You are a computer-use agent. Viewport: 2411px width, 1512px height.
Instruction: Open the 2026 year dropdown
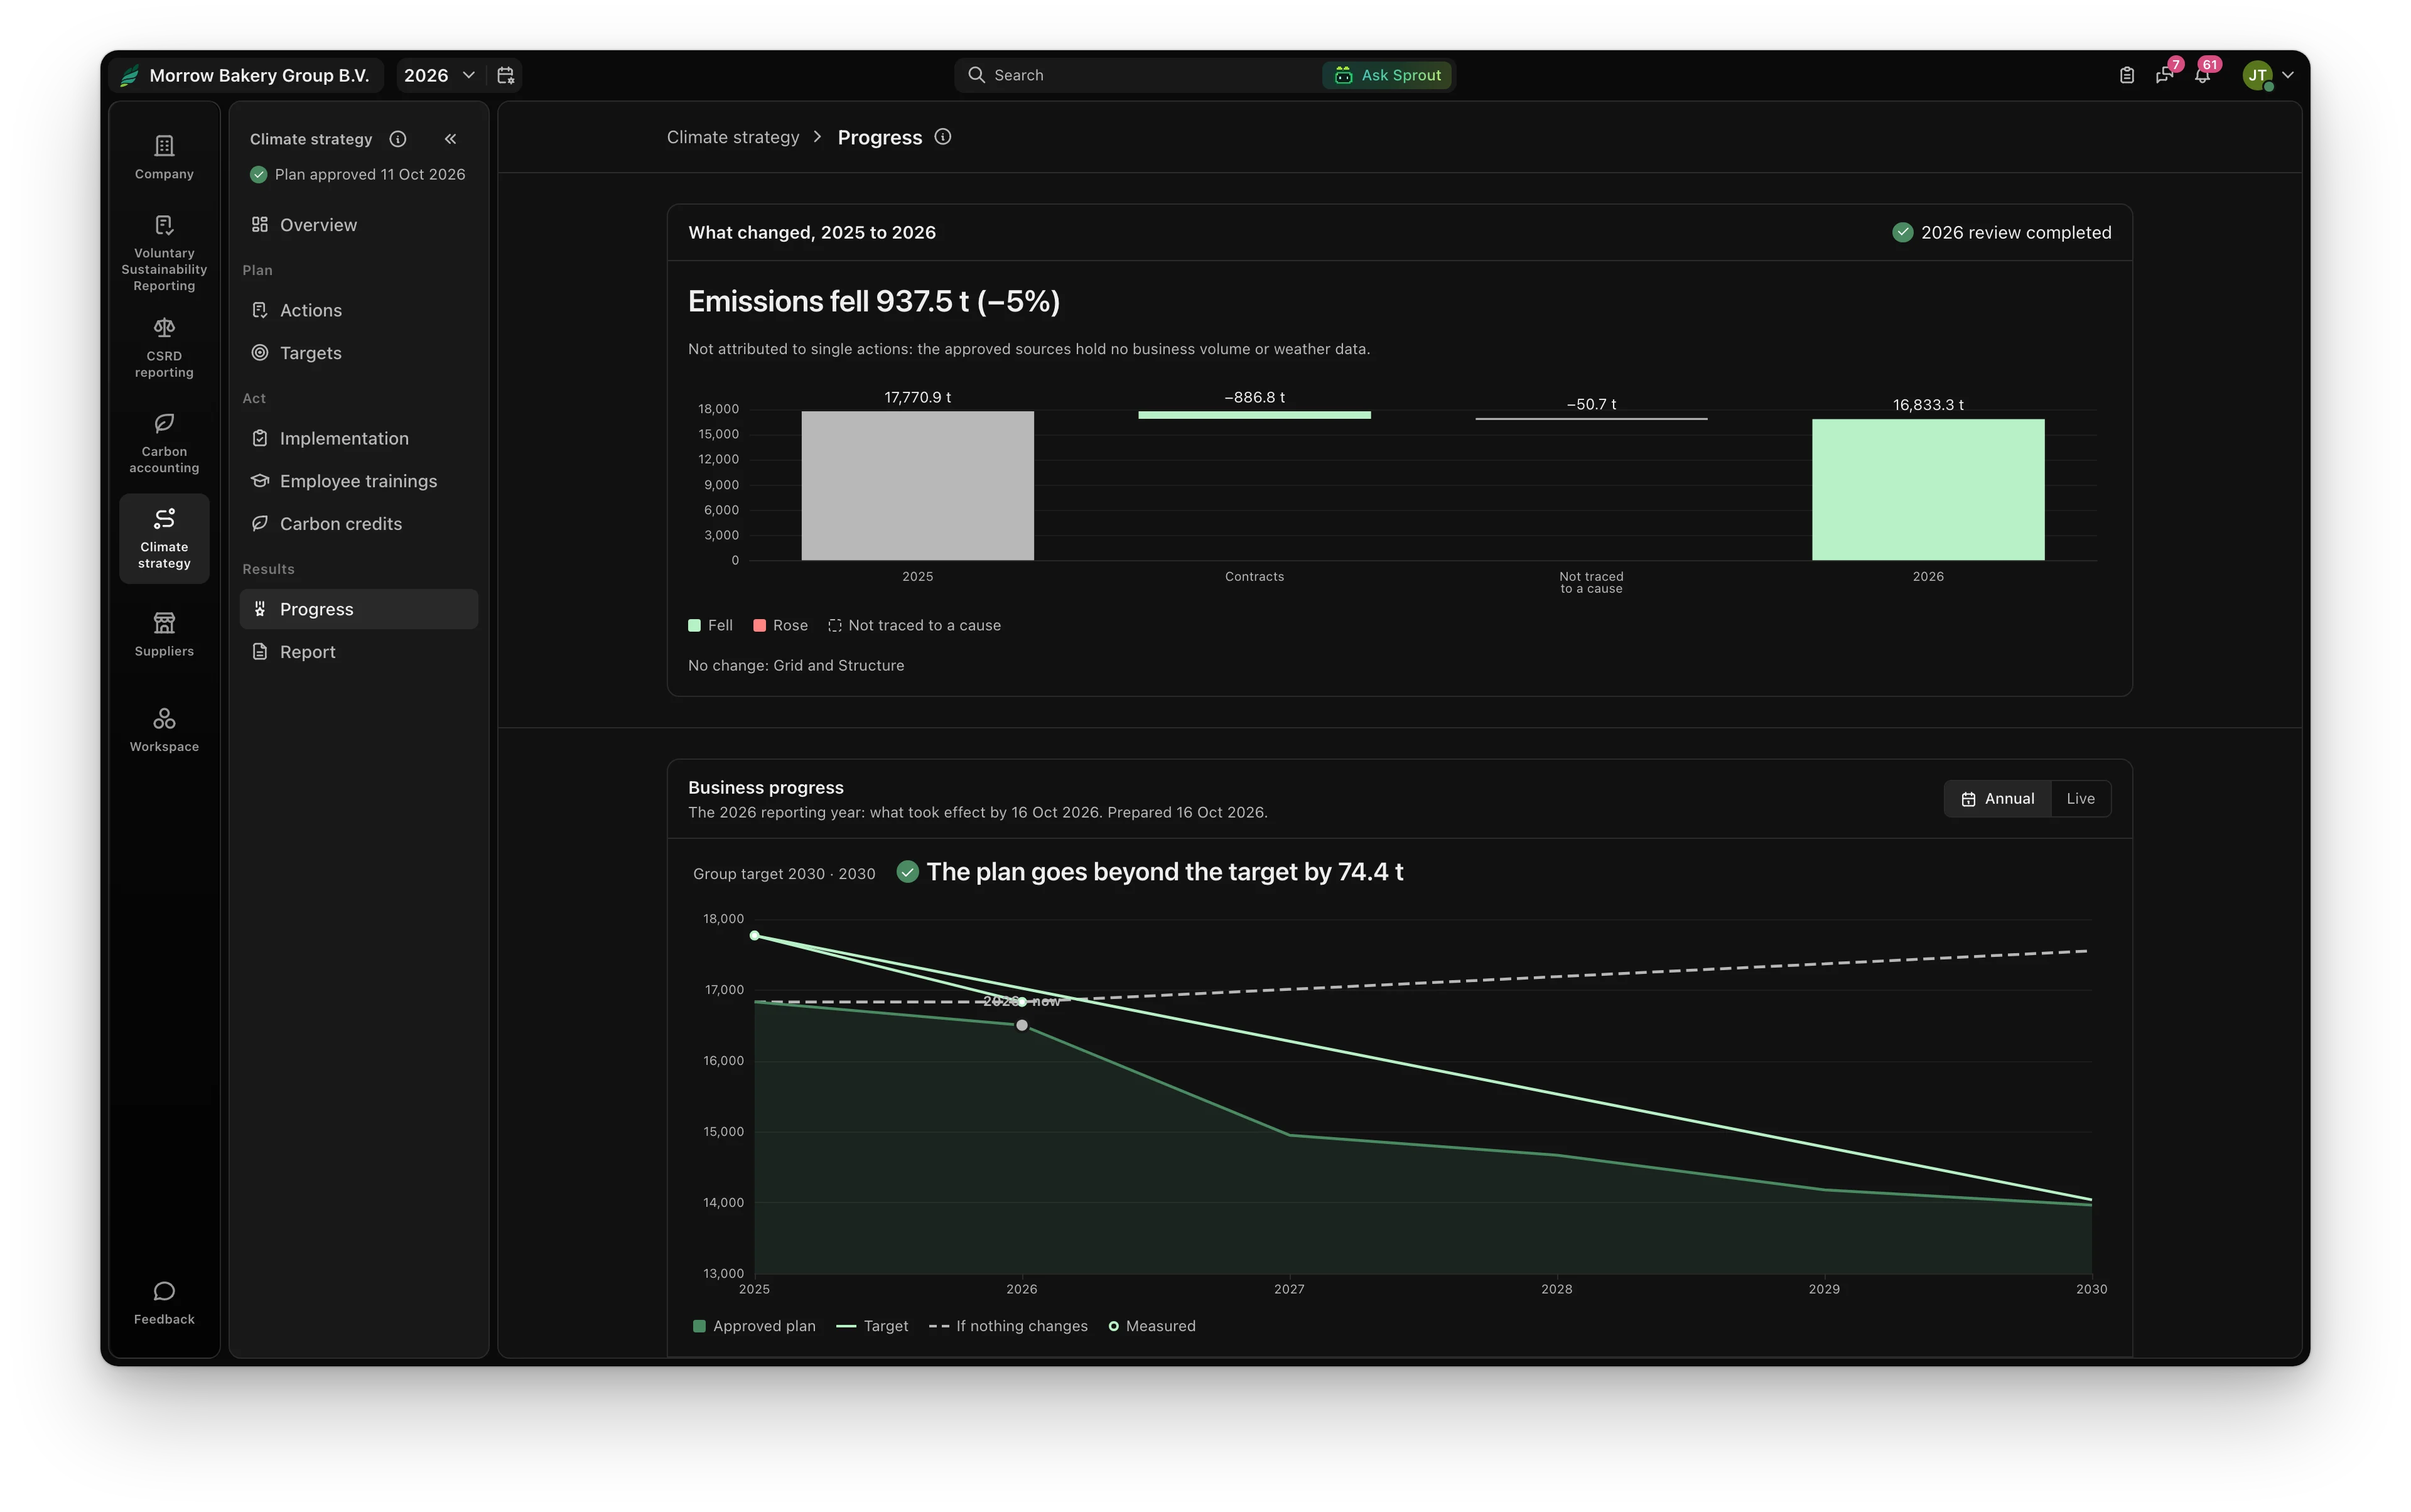pos(439,75)
